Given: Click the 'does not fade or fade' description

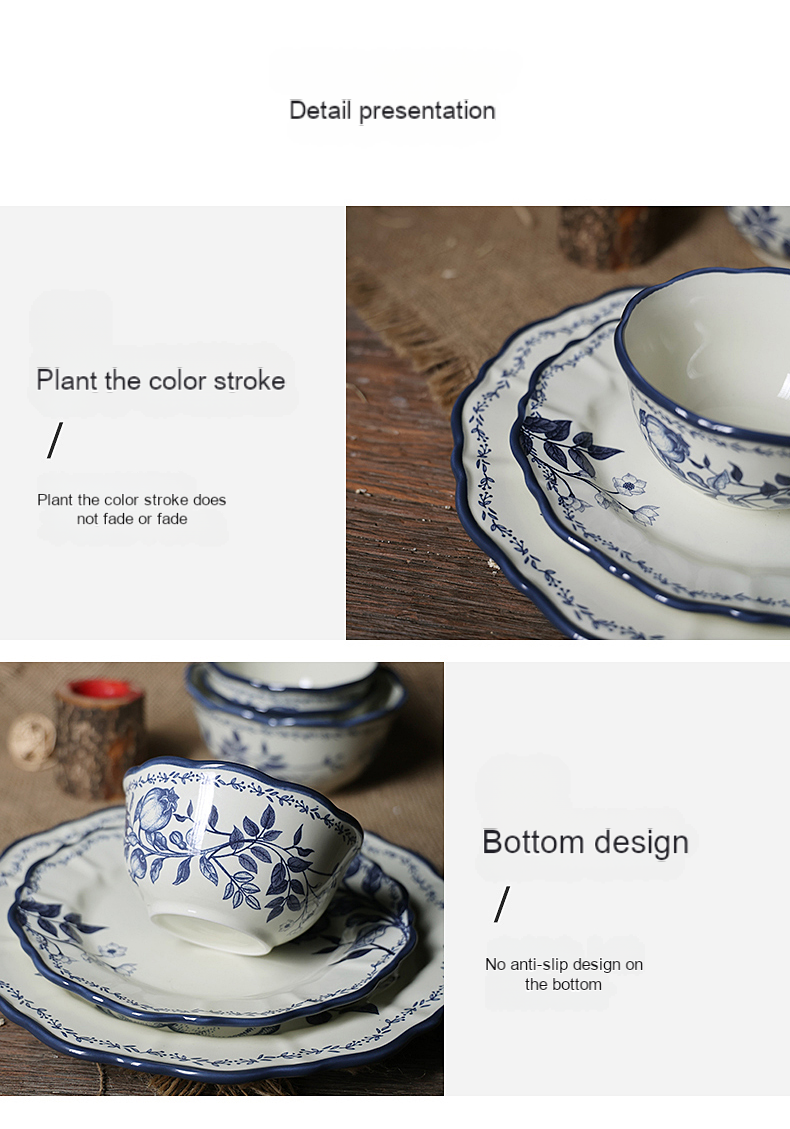Looking at the screenshot, I should pyautogui.click(x=132, y=509).
